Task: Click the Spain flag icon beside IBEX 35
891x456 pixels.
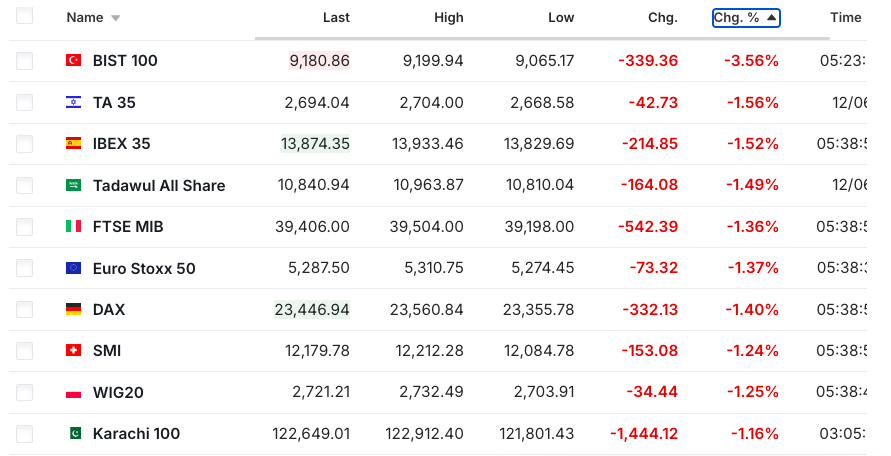Action: coord(73,144)
